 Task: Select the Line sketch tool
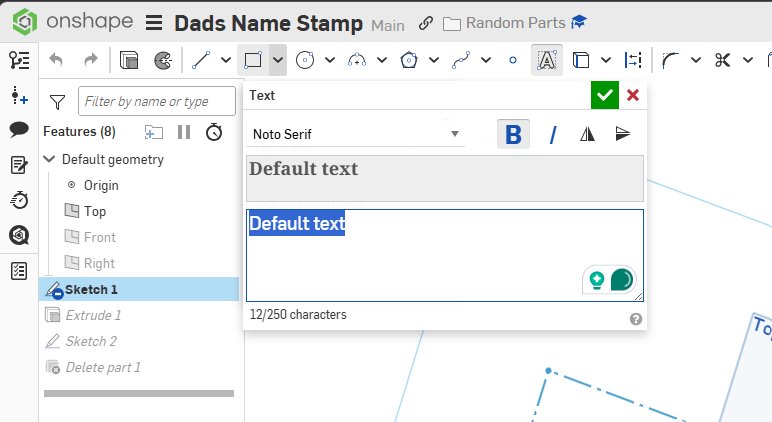201,60
